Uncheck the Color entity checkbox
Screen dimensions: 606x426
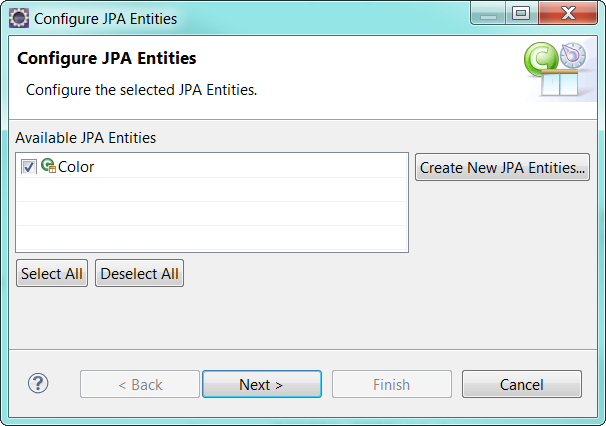tap(28, 167)
